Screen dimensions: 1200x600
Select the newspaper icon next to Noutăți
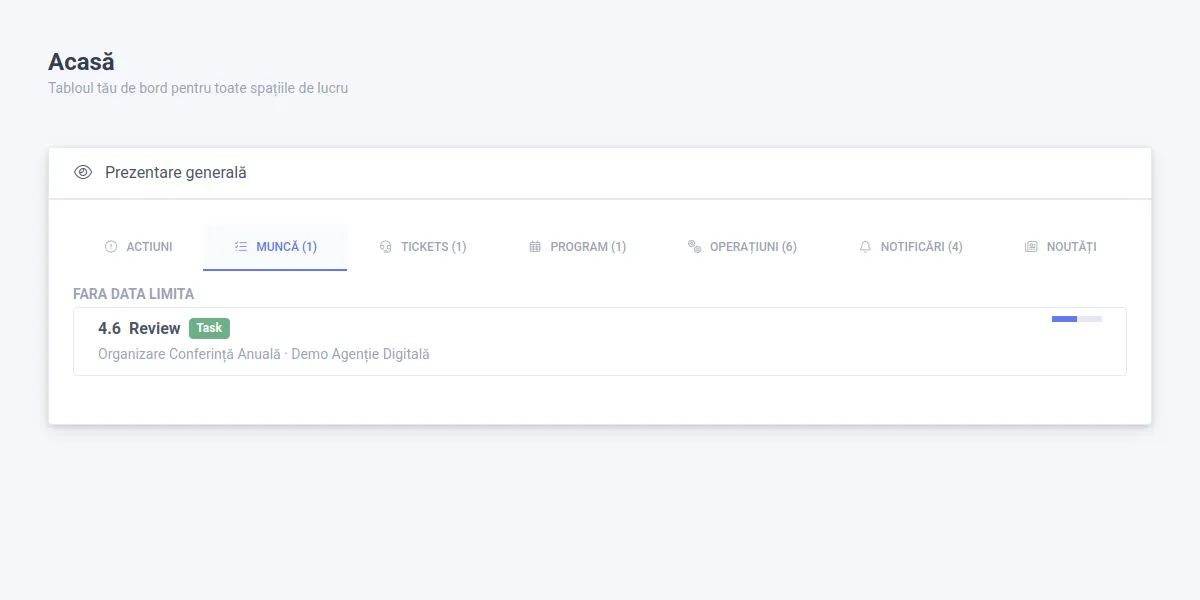coord(1031,246)
